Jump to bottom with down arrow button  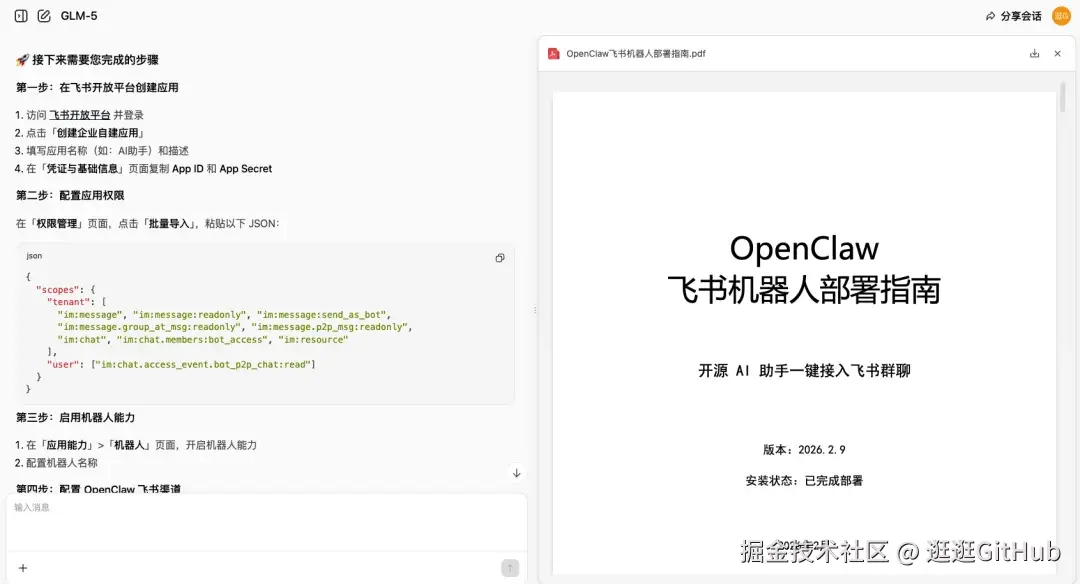(517, 473)
